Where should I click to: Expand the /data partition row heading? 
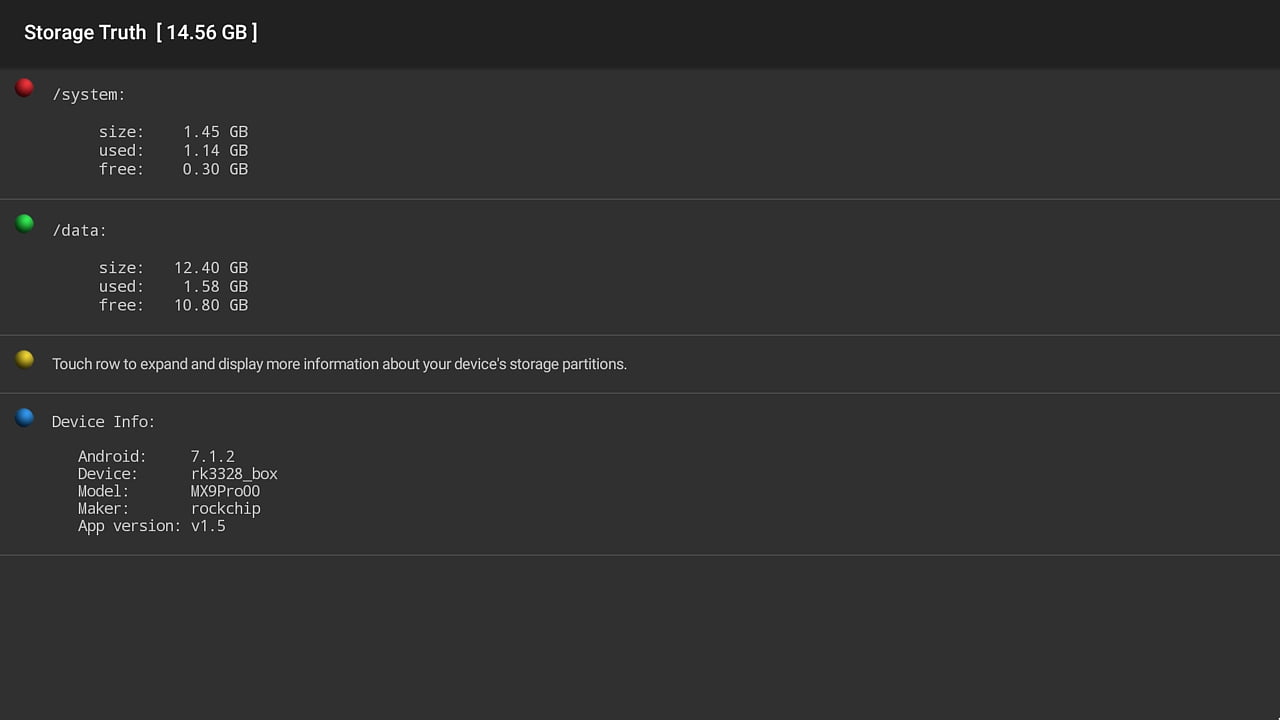(x=79, y=231)
